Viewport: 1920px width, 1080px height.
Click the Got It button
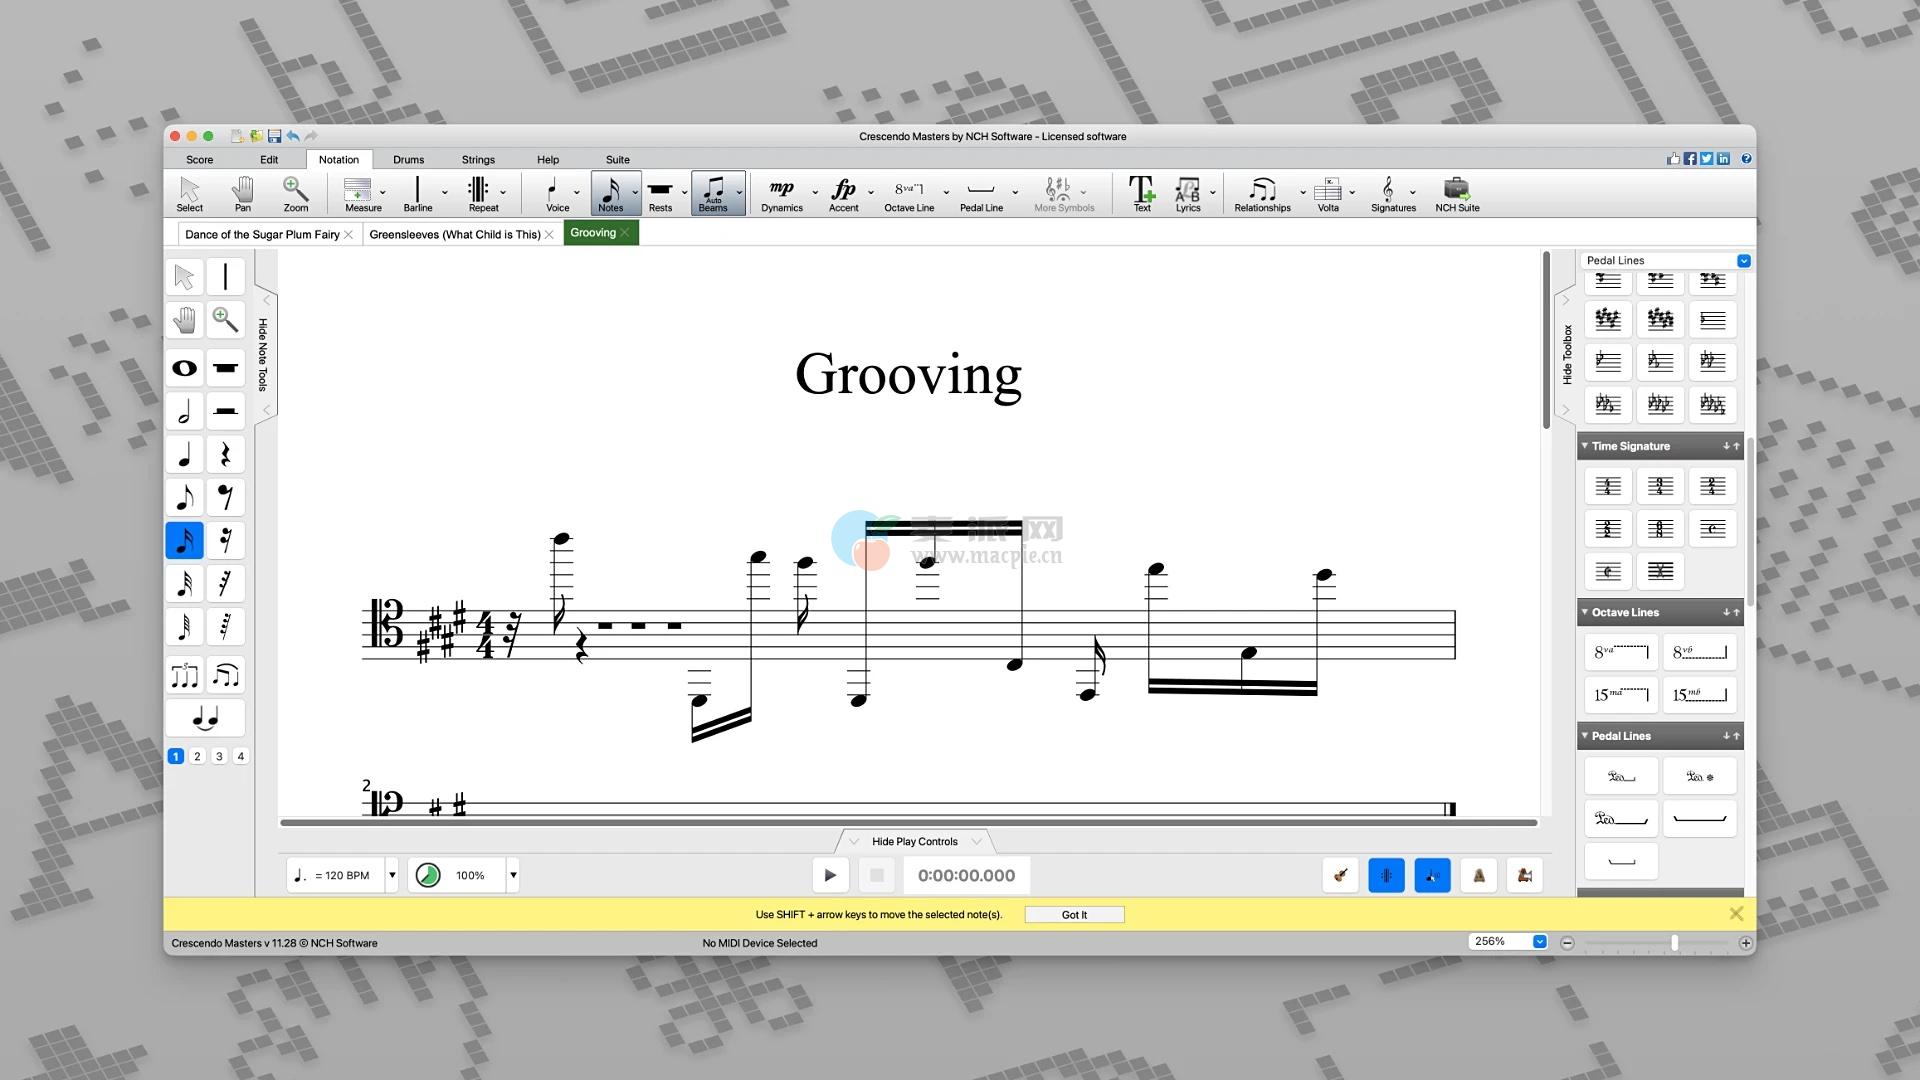(x=1074, y=915)
